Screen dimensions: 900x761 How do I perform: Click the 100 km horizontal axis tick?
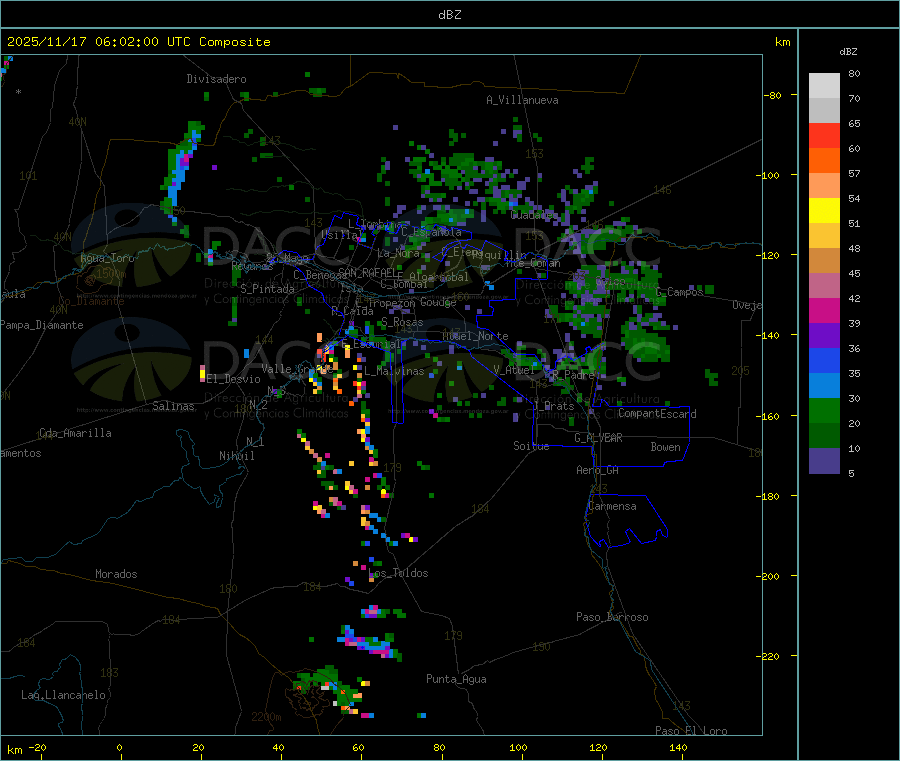click(x=518, y=747)
